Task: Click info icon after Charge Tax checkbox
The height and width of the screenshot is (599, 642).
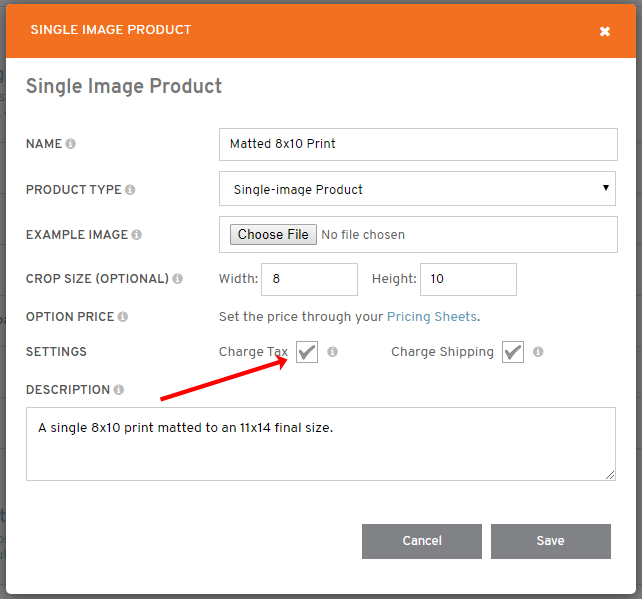Action: [x=332, y=352]
